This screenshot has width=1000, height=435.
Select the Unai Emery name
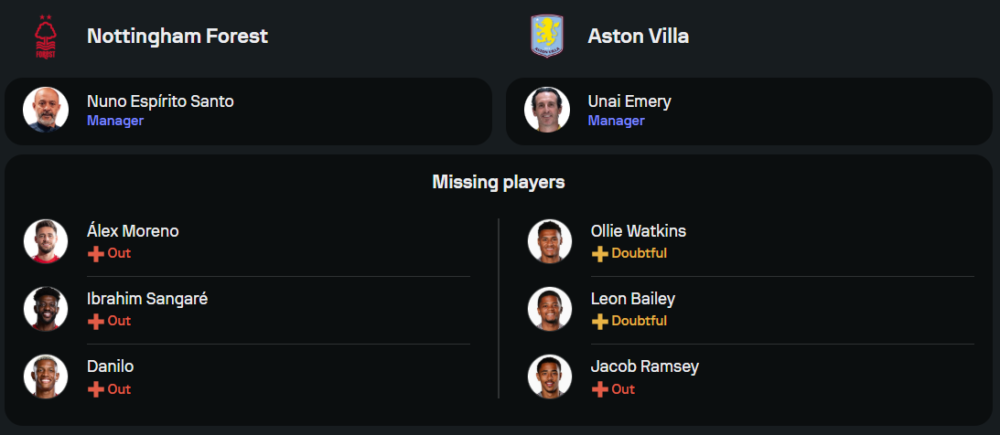629,101
